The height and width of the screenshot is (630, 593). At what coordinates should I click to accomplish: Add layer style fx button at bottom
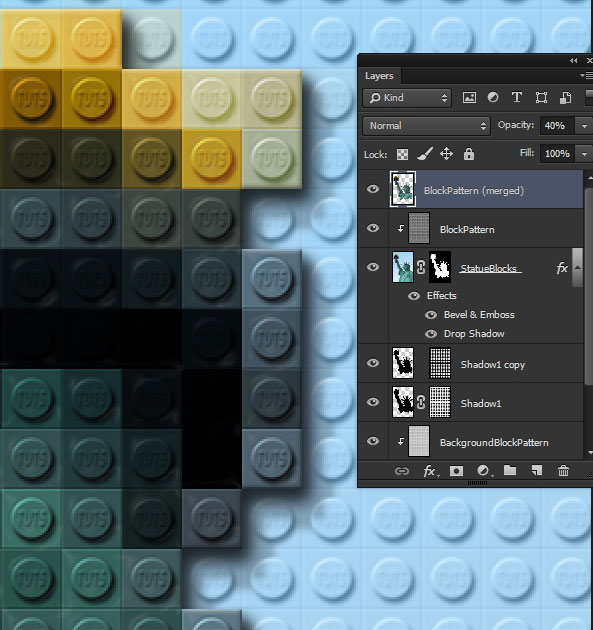click(x=430, y=471)
